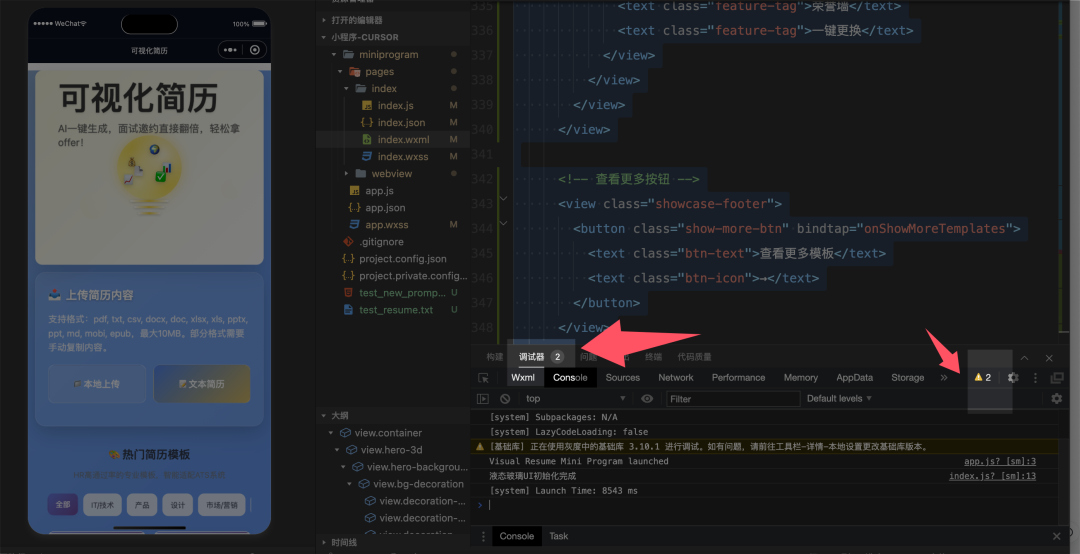Click the element inspector arrow icon
Viewport: 1080px width, 554px height.
pos(483,378)
